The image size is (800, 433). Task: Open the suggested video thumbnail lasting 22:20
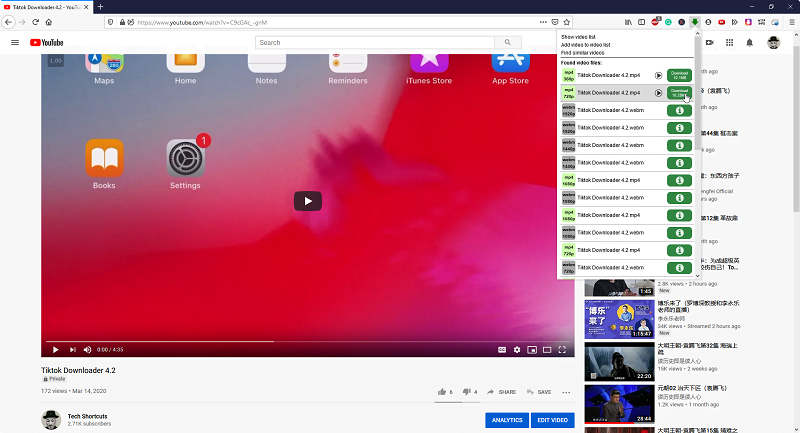tap(619, 362)
